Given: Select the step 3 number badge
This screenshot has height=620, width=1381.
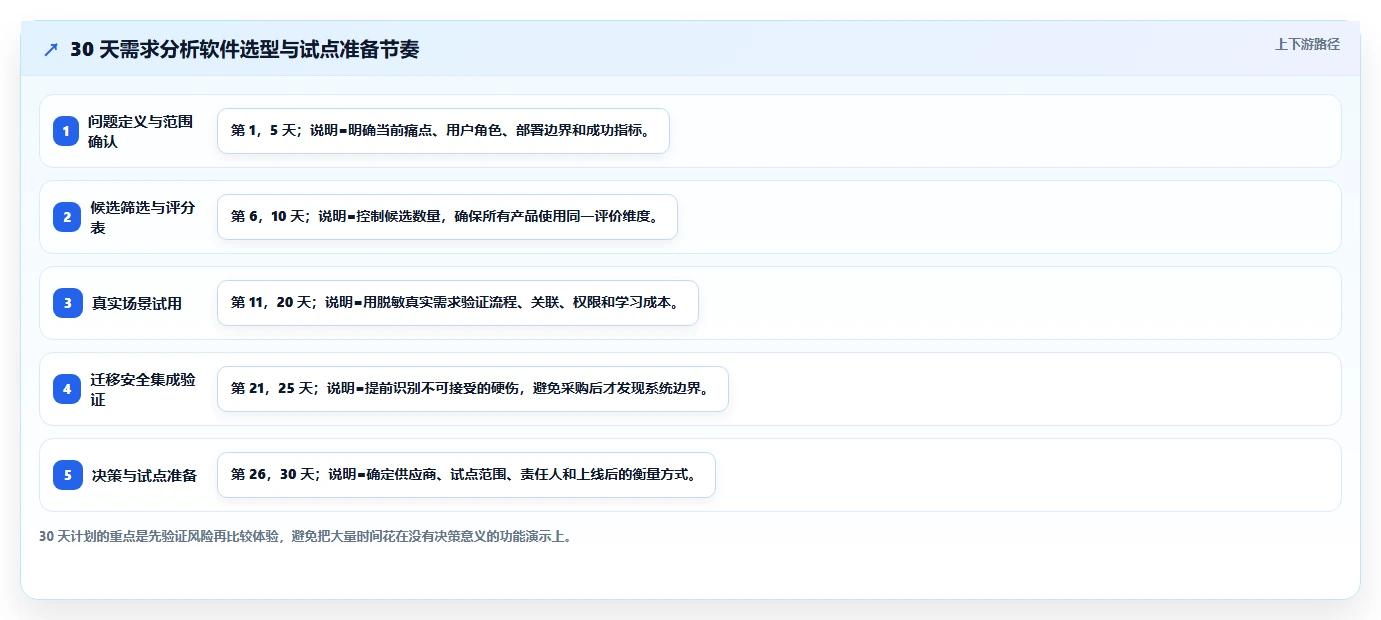Looking at the screenshot, I should tap(67, 303).
